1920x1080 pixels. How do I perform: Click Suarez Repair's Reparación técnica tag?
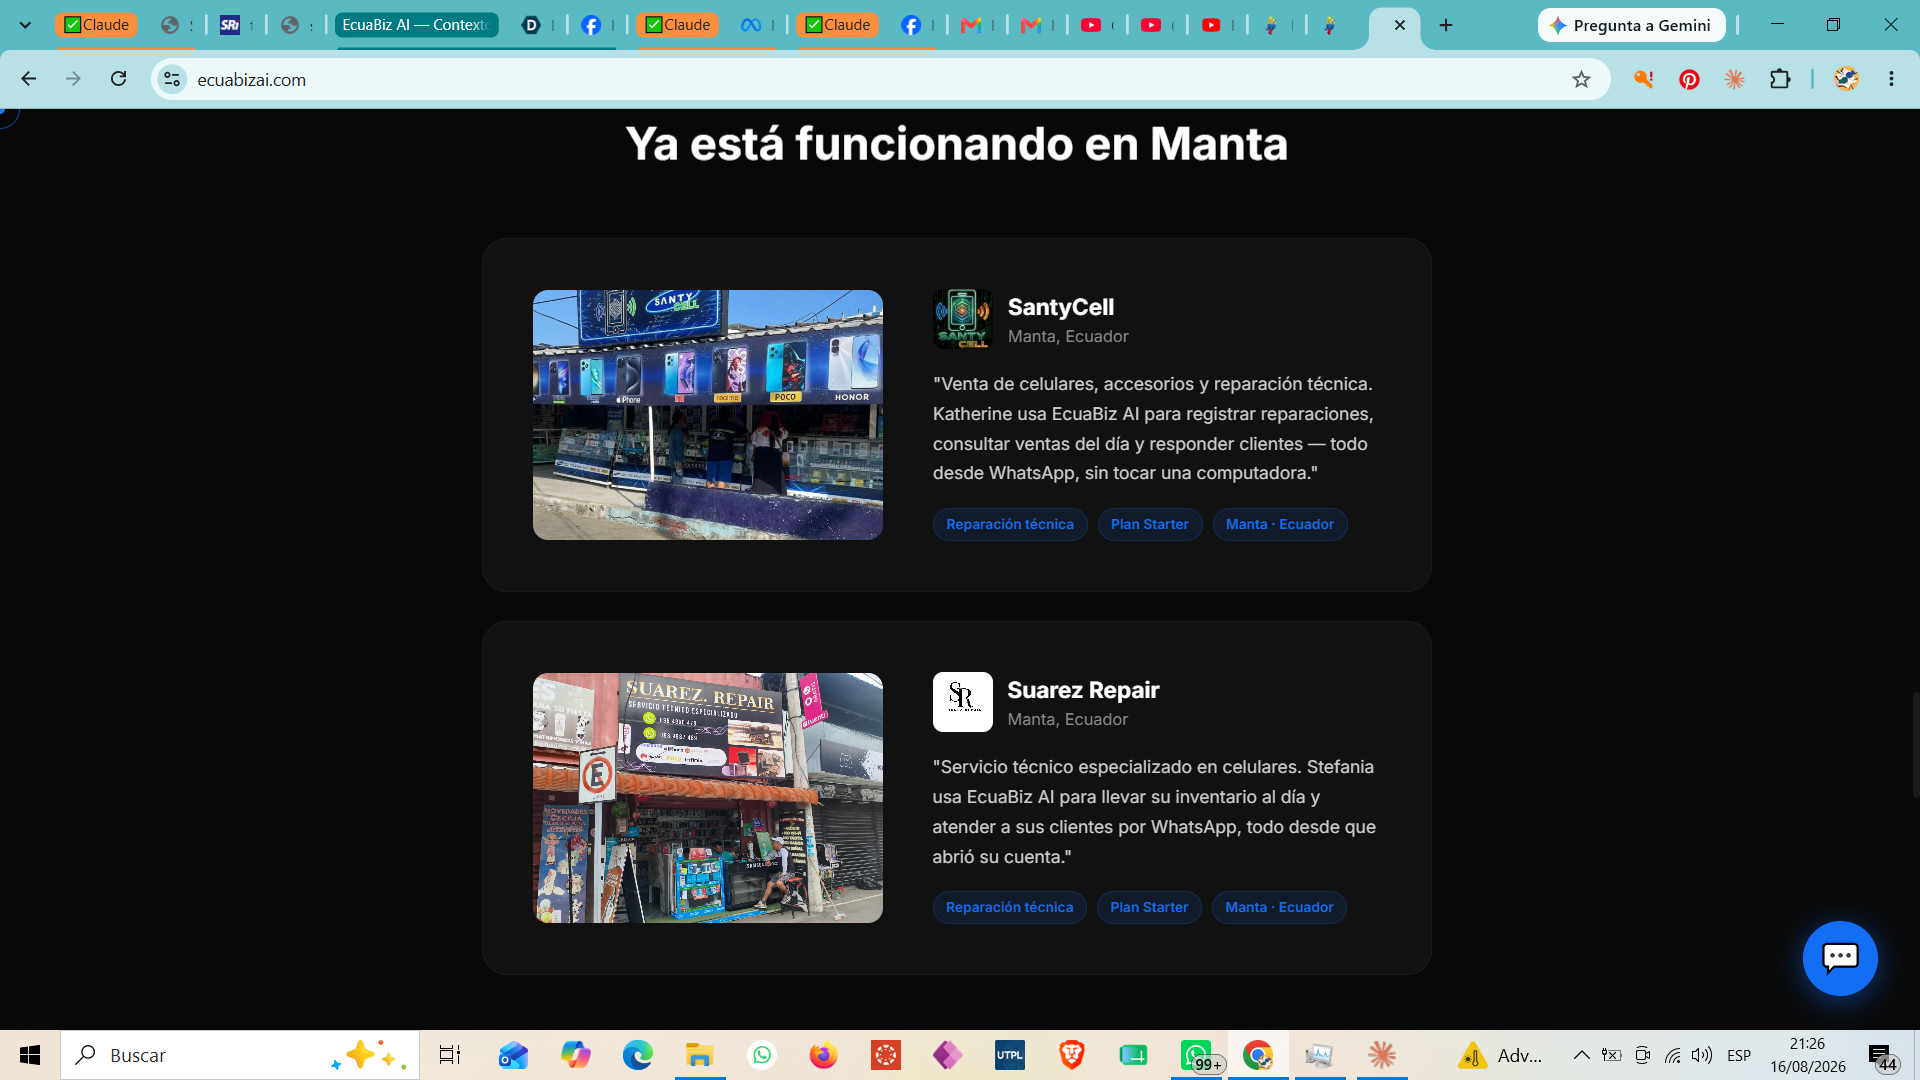click(x=1009, y=907)
